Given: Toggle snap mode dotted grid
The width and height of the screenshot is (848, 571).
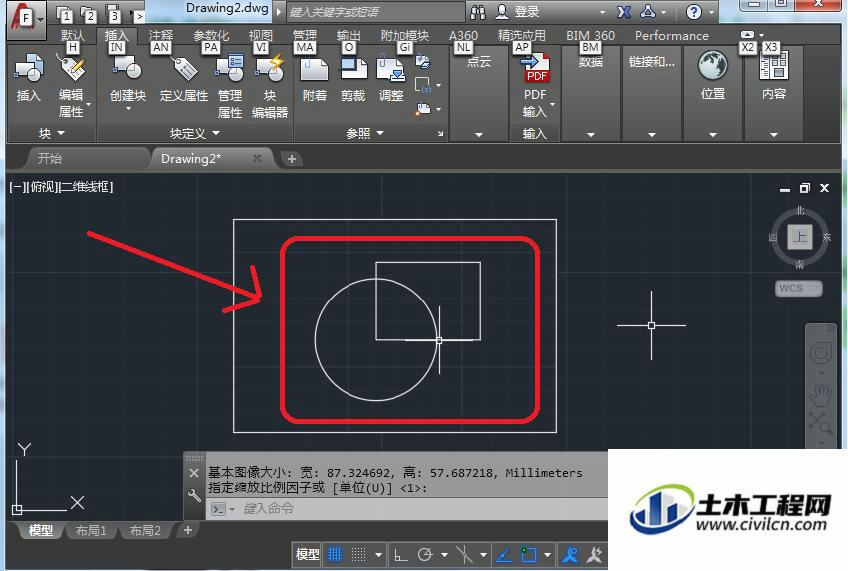Looking at the screenshot, I should point(358,554).
